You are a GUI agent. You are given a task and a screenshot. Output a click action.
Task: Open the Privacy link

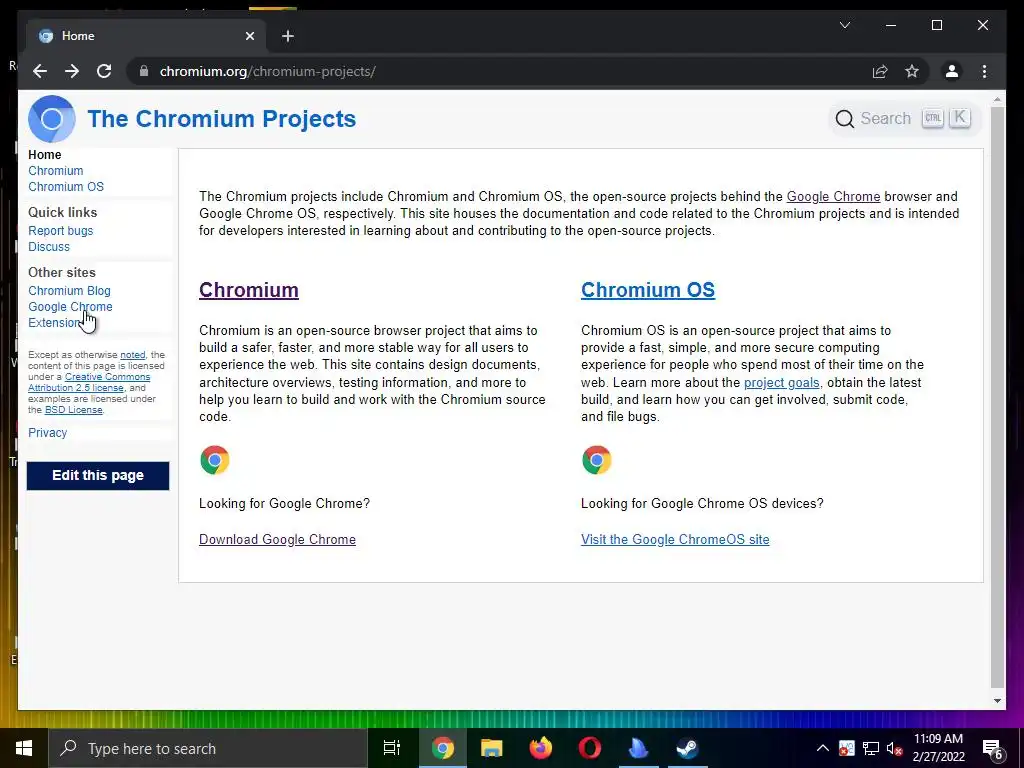click(x=48, y=432)
